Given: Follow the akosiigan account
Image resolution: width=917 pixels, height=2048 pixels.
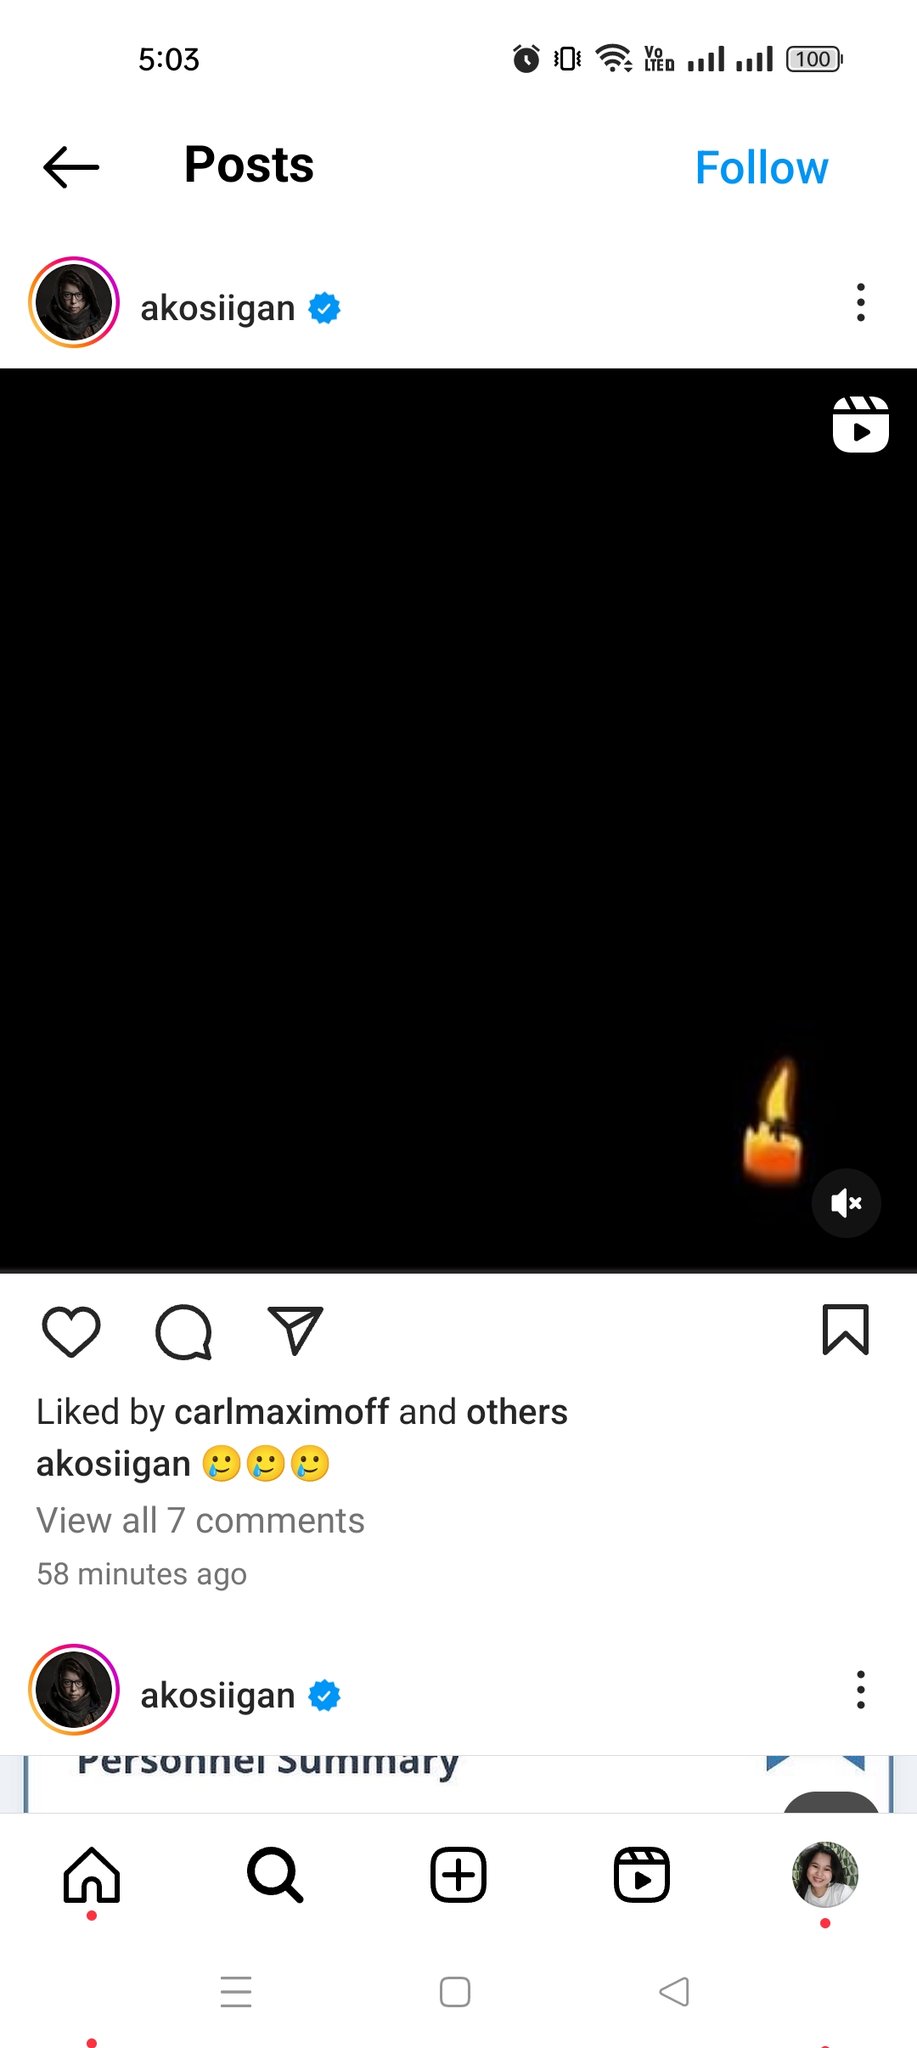Looking at the screenshot, I should coord(761,168).
